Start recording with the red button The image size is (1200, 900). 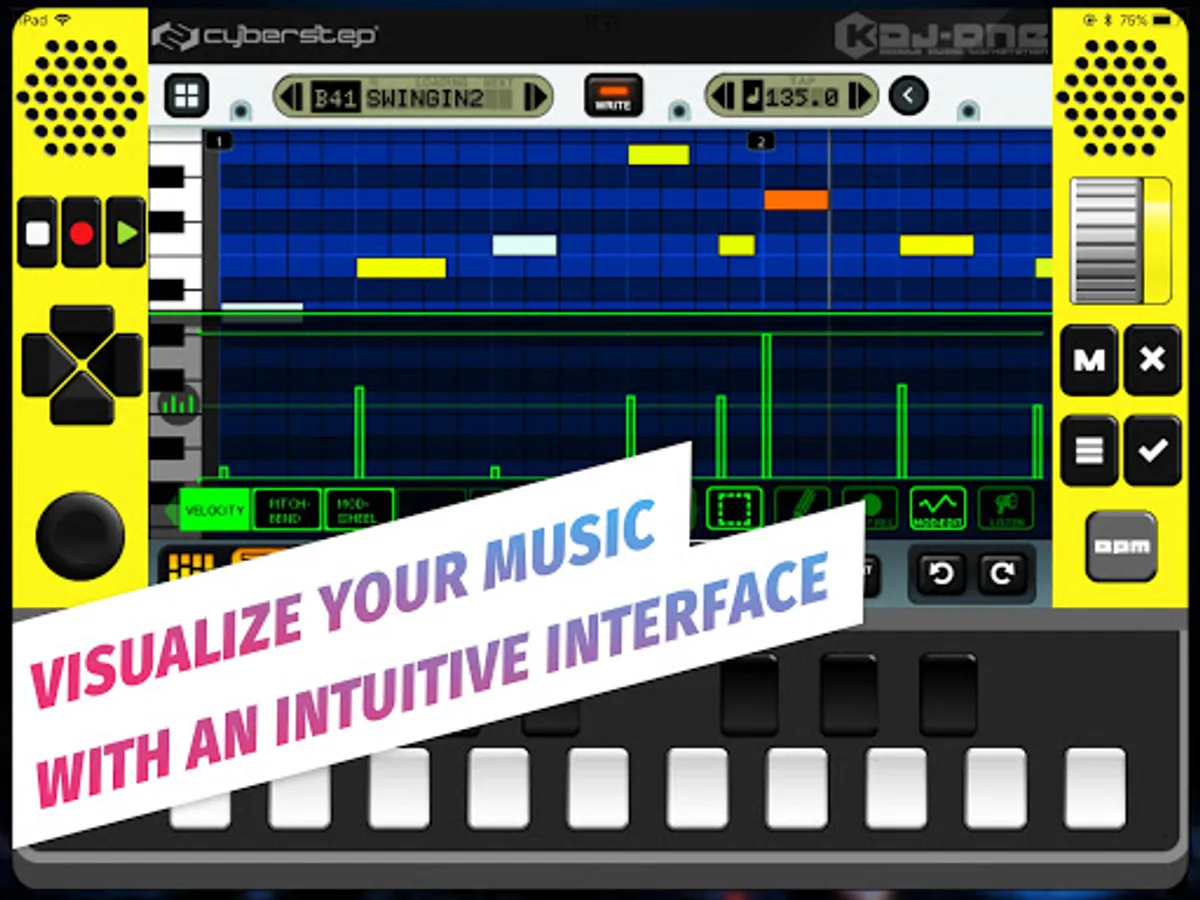tap(82, 233)
